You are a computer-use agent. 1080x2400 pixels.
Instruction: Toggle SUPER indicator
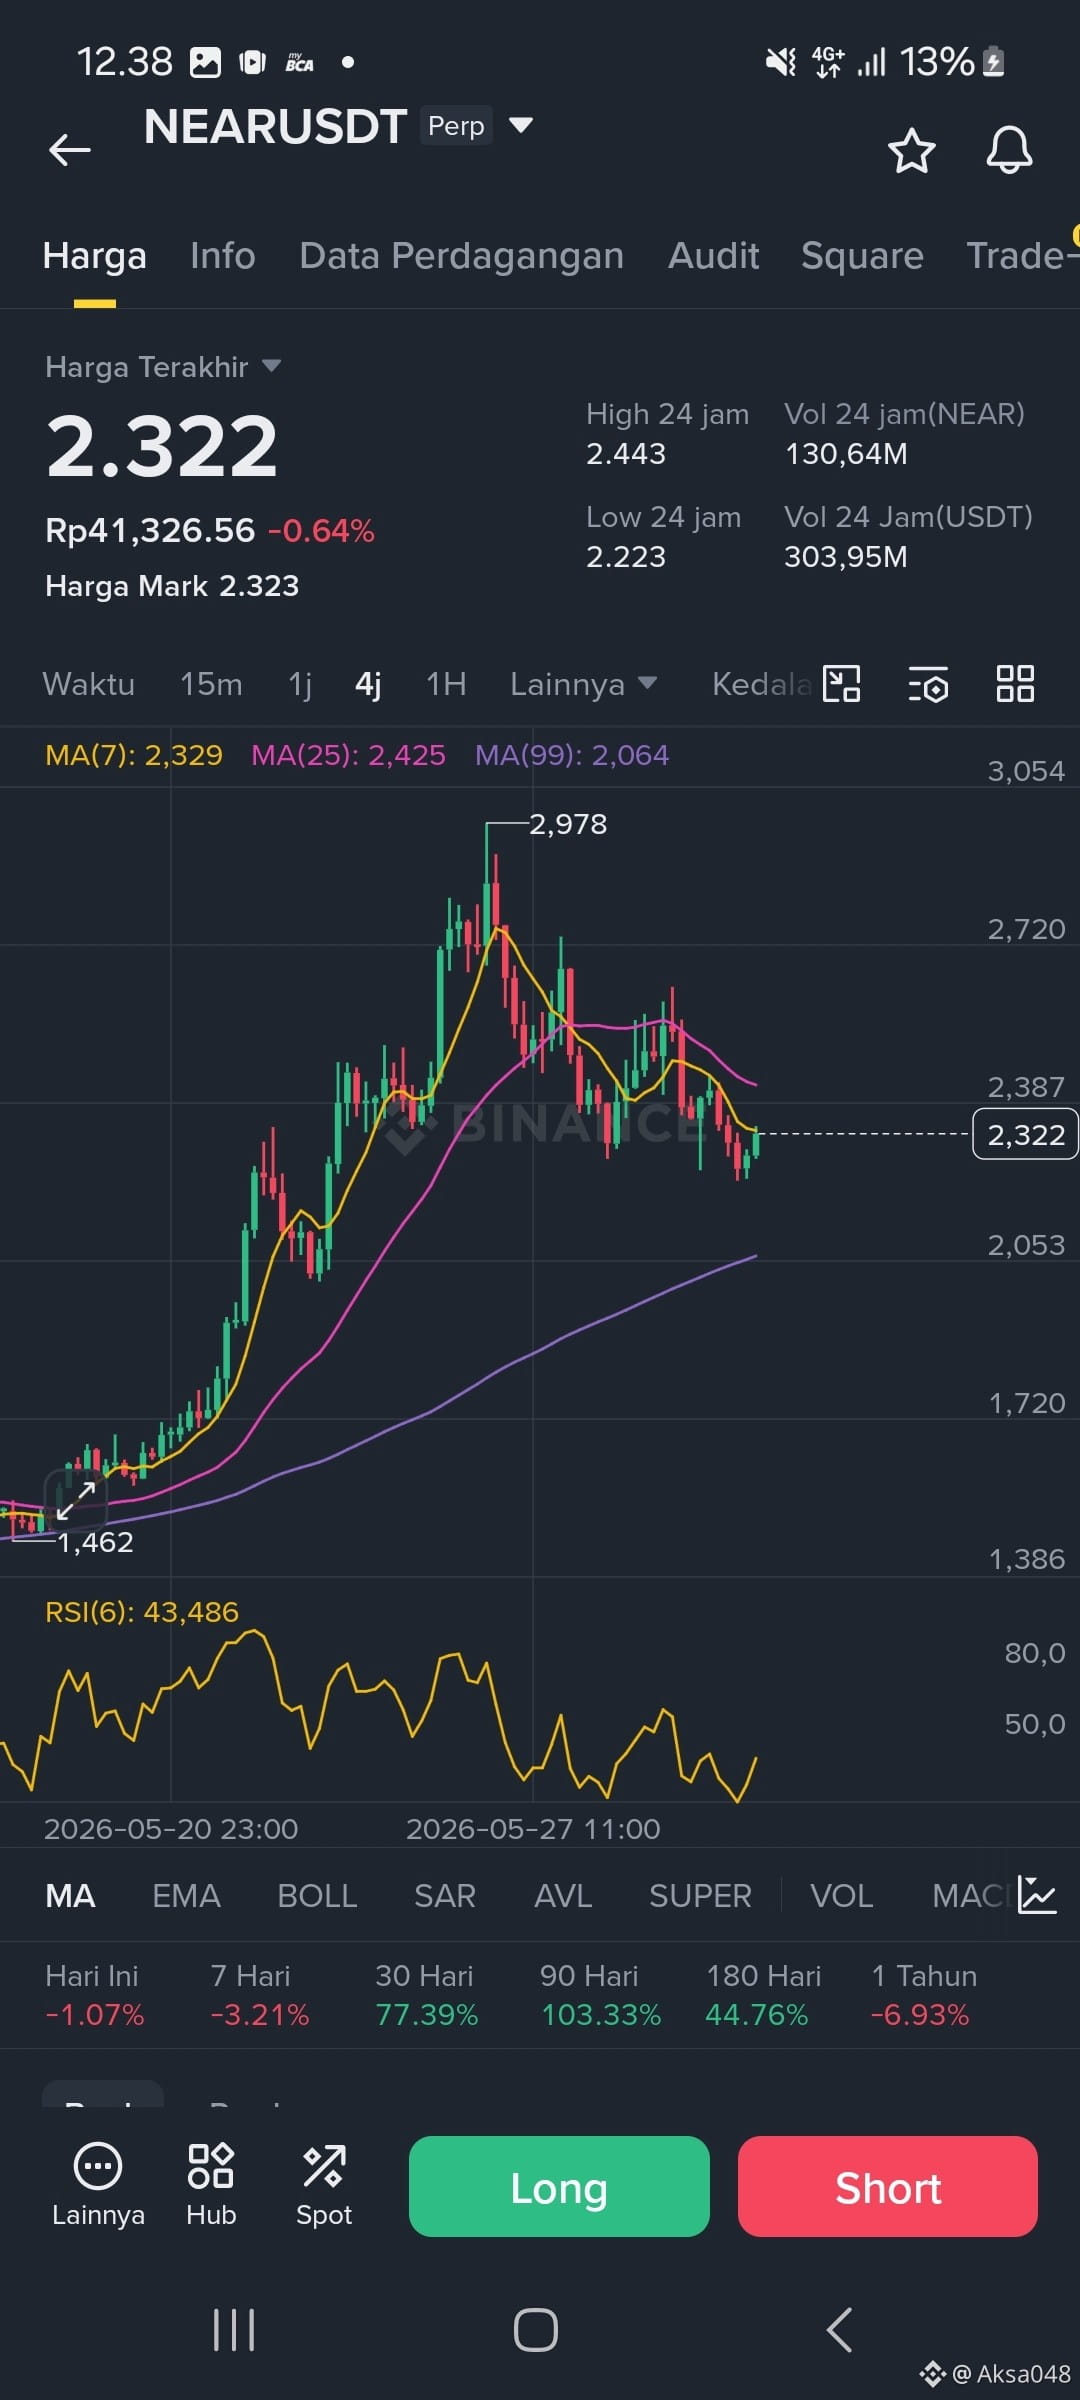pyautogui.click(x=700, y=1896)
